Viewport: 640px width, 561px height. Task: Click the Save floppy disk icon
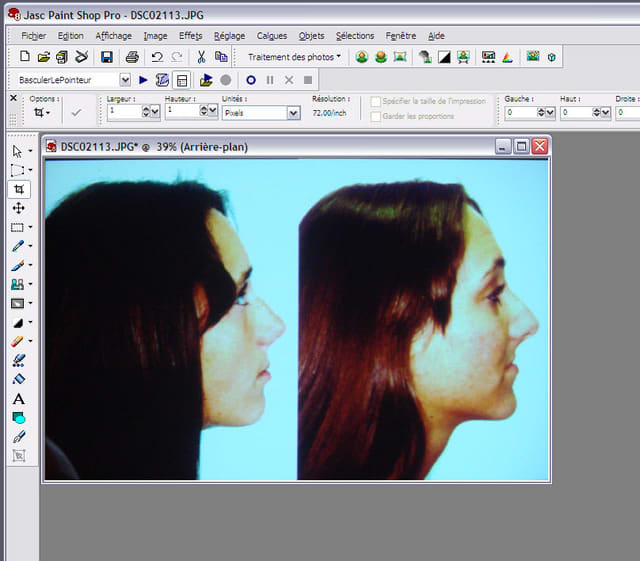click(x=107, y=57)
